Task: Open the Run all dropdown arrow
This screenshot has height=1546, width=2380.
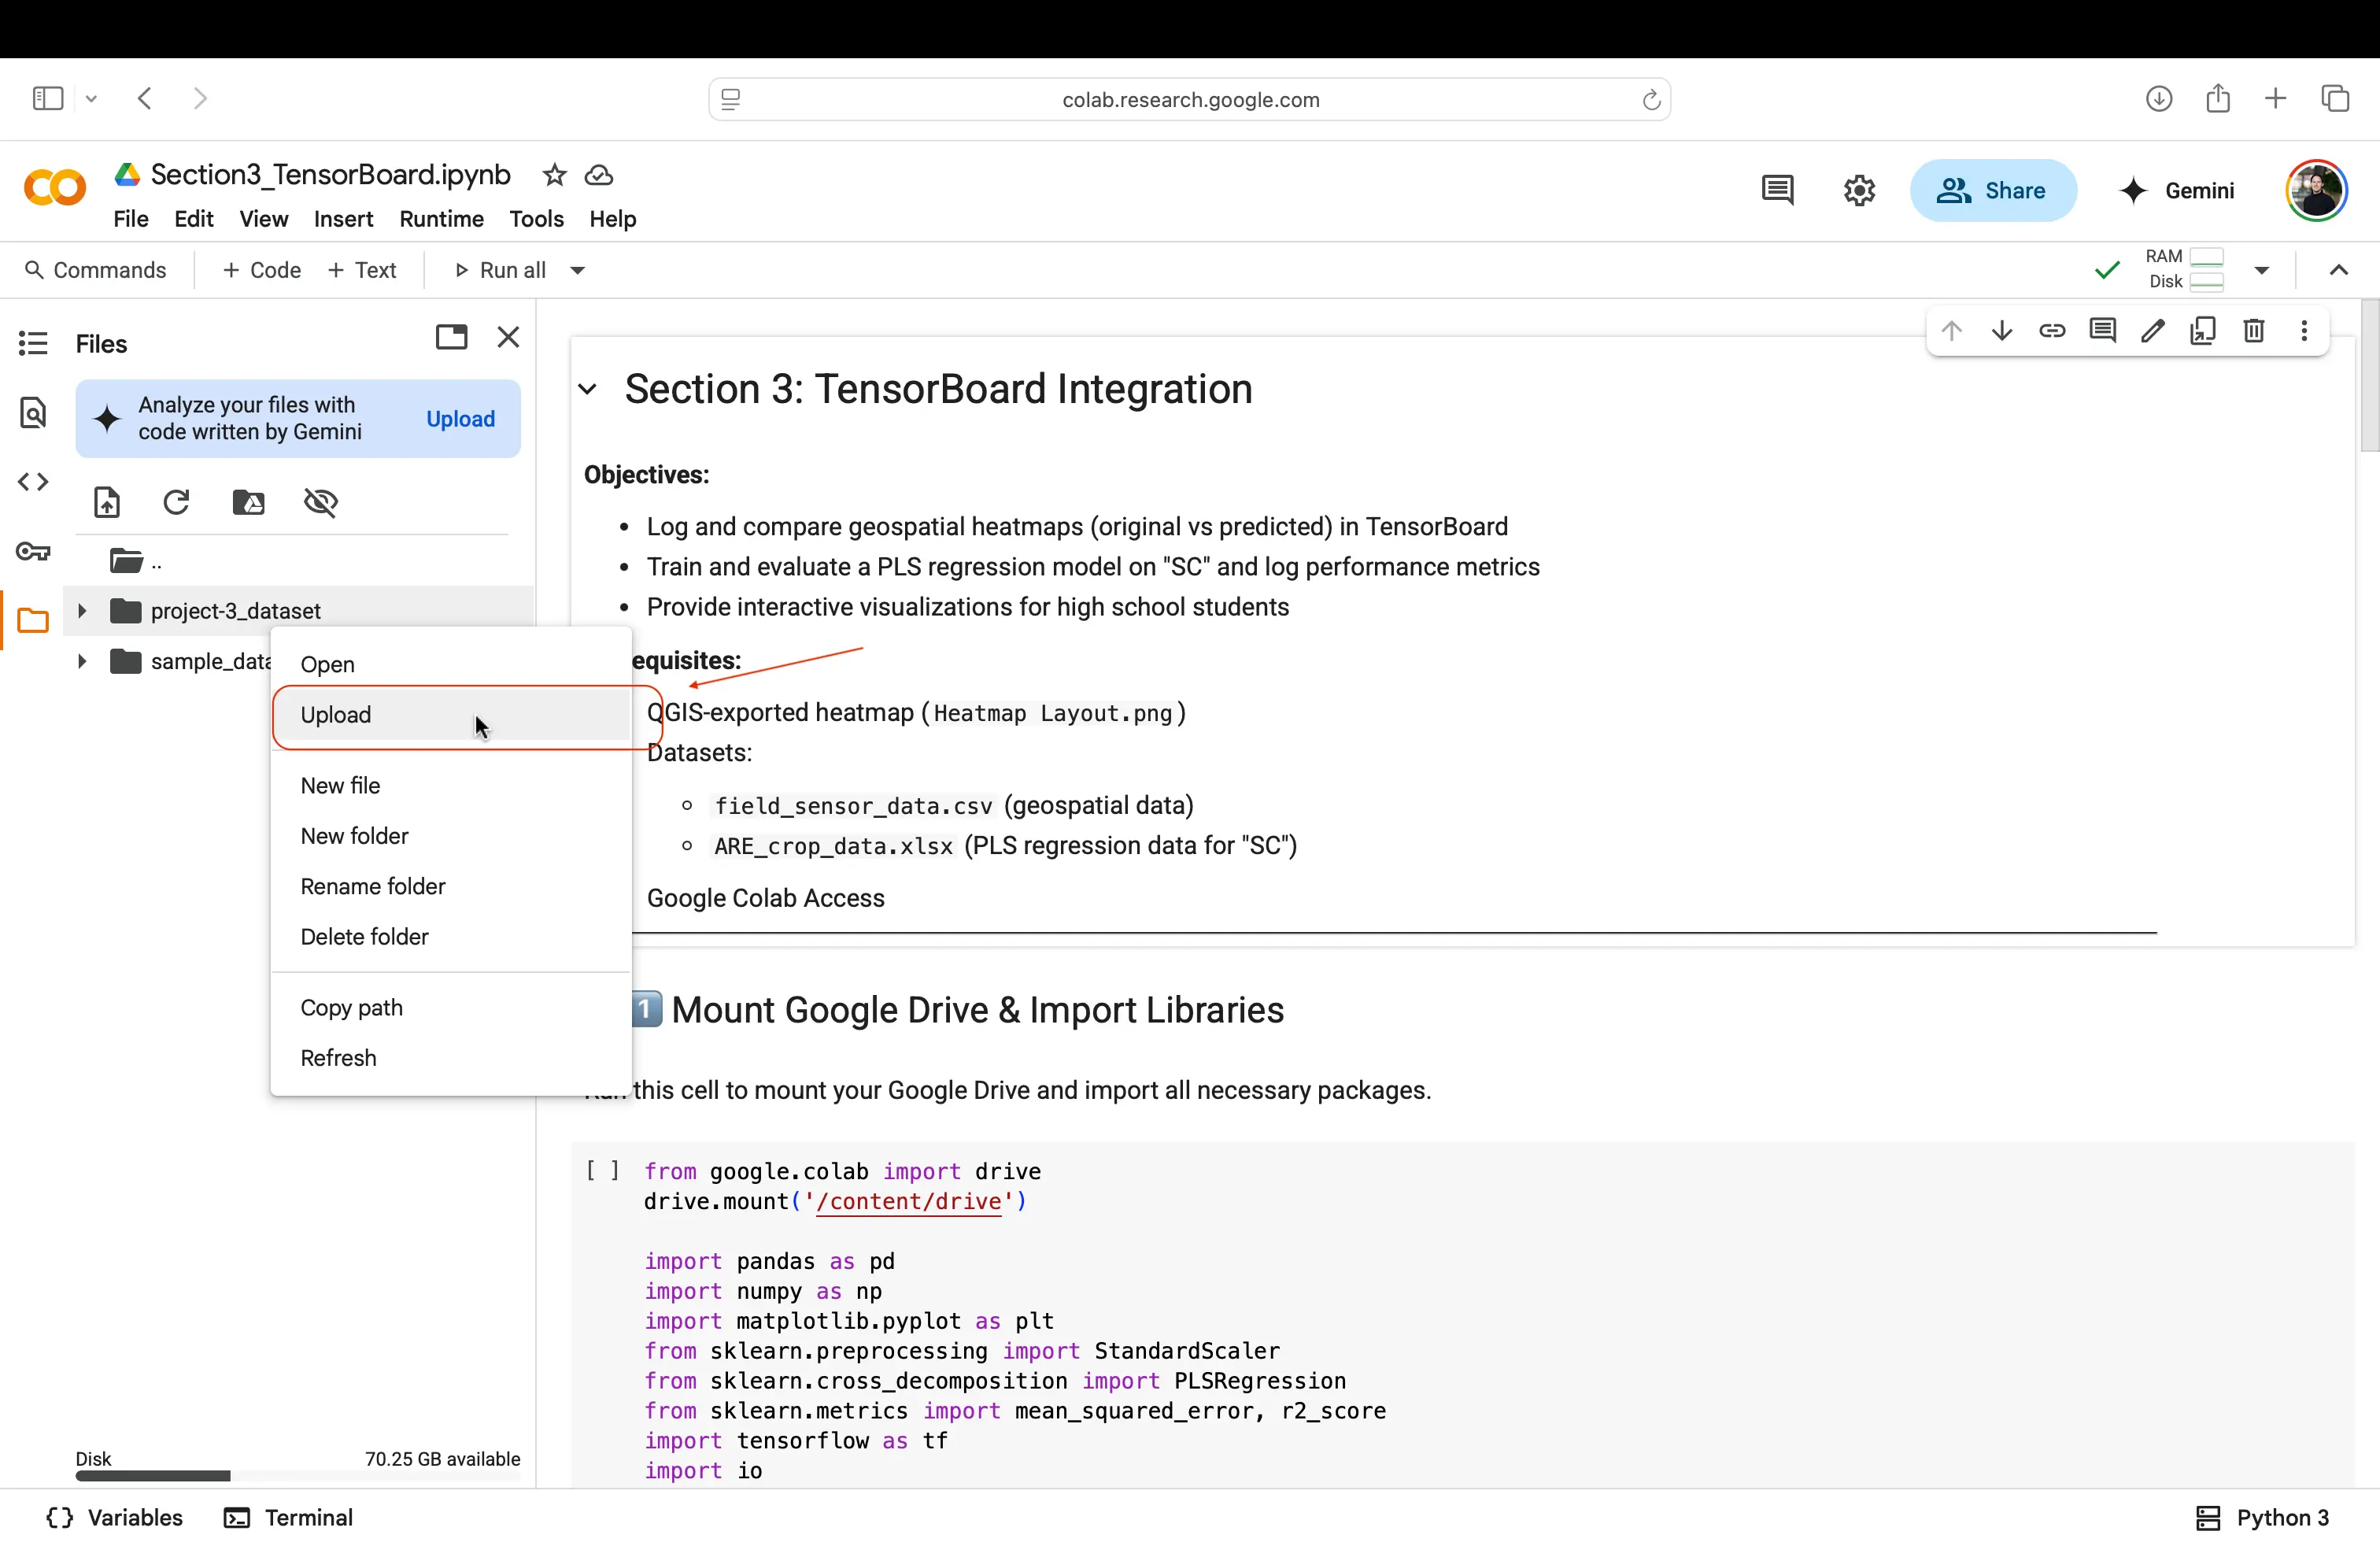Action: (x=577, y=270)
